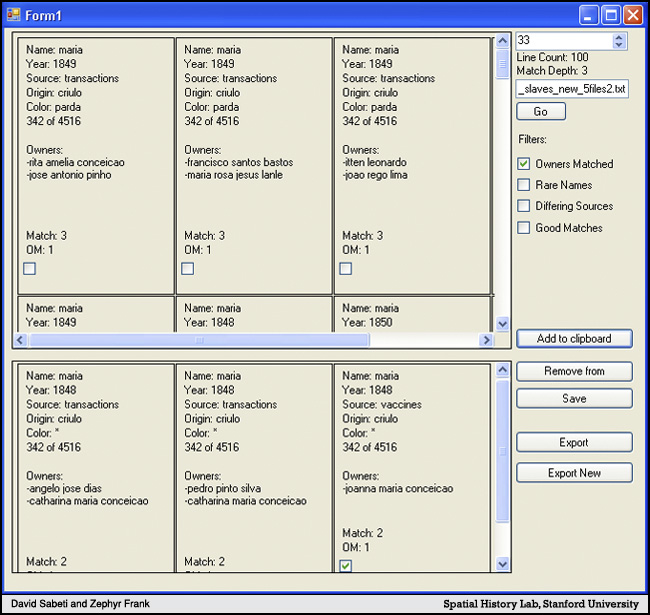Turn on the Good Matches filter

click(x=523, y=228)
